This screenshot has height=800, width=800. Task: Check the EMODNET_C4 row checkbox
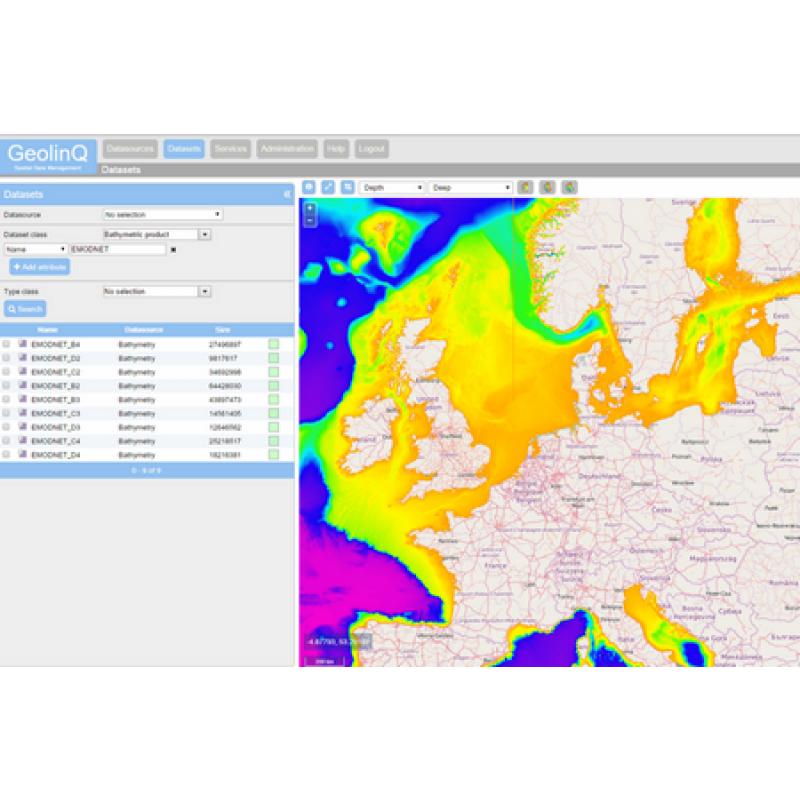pyautogui.click(x=6, y=441)
